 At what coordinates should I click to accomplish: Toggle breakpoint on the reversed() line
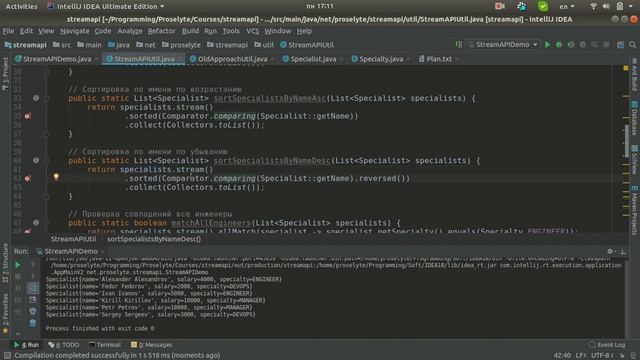[27, 178]
